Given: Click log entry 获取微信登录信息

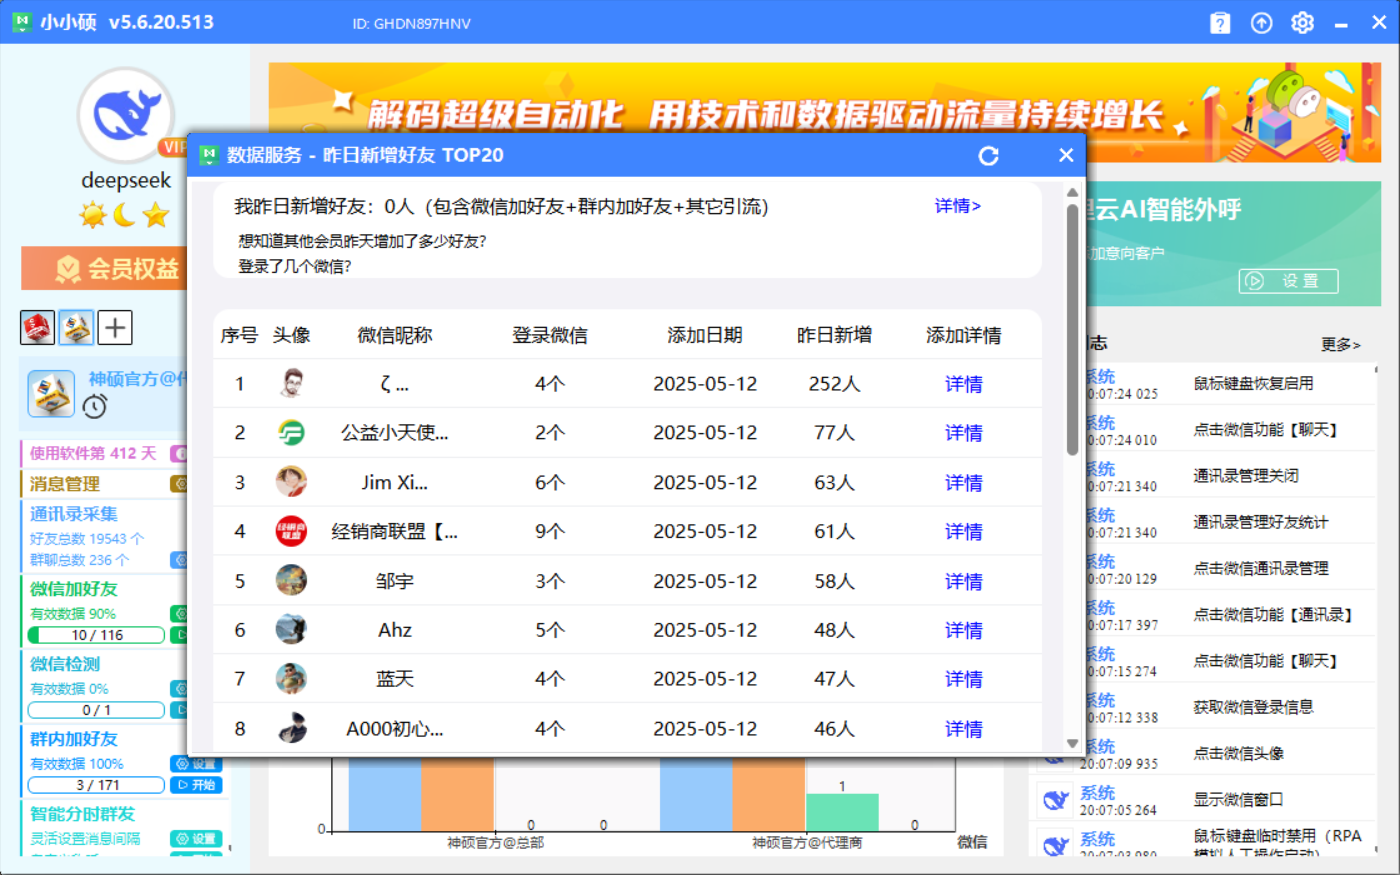Looking at the screenshot, I should tap(1253, 707).
